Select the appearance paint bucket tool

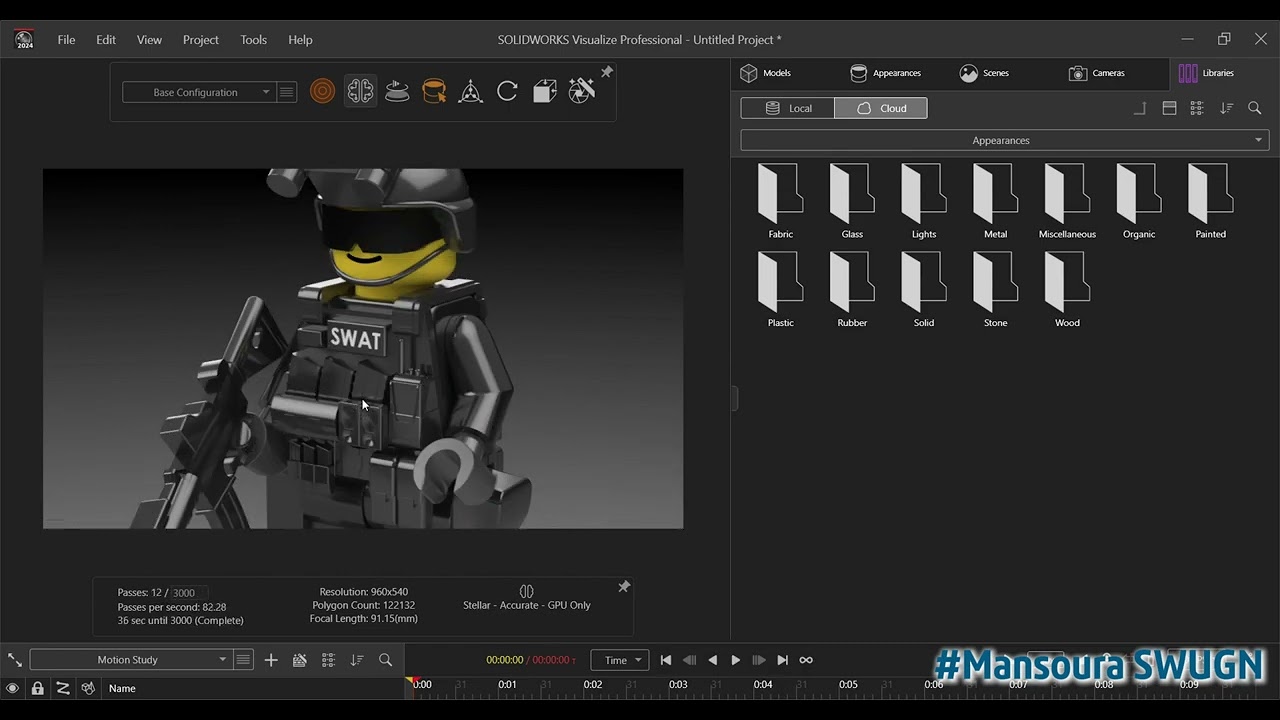(x=434, y=92)
